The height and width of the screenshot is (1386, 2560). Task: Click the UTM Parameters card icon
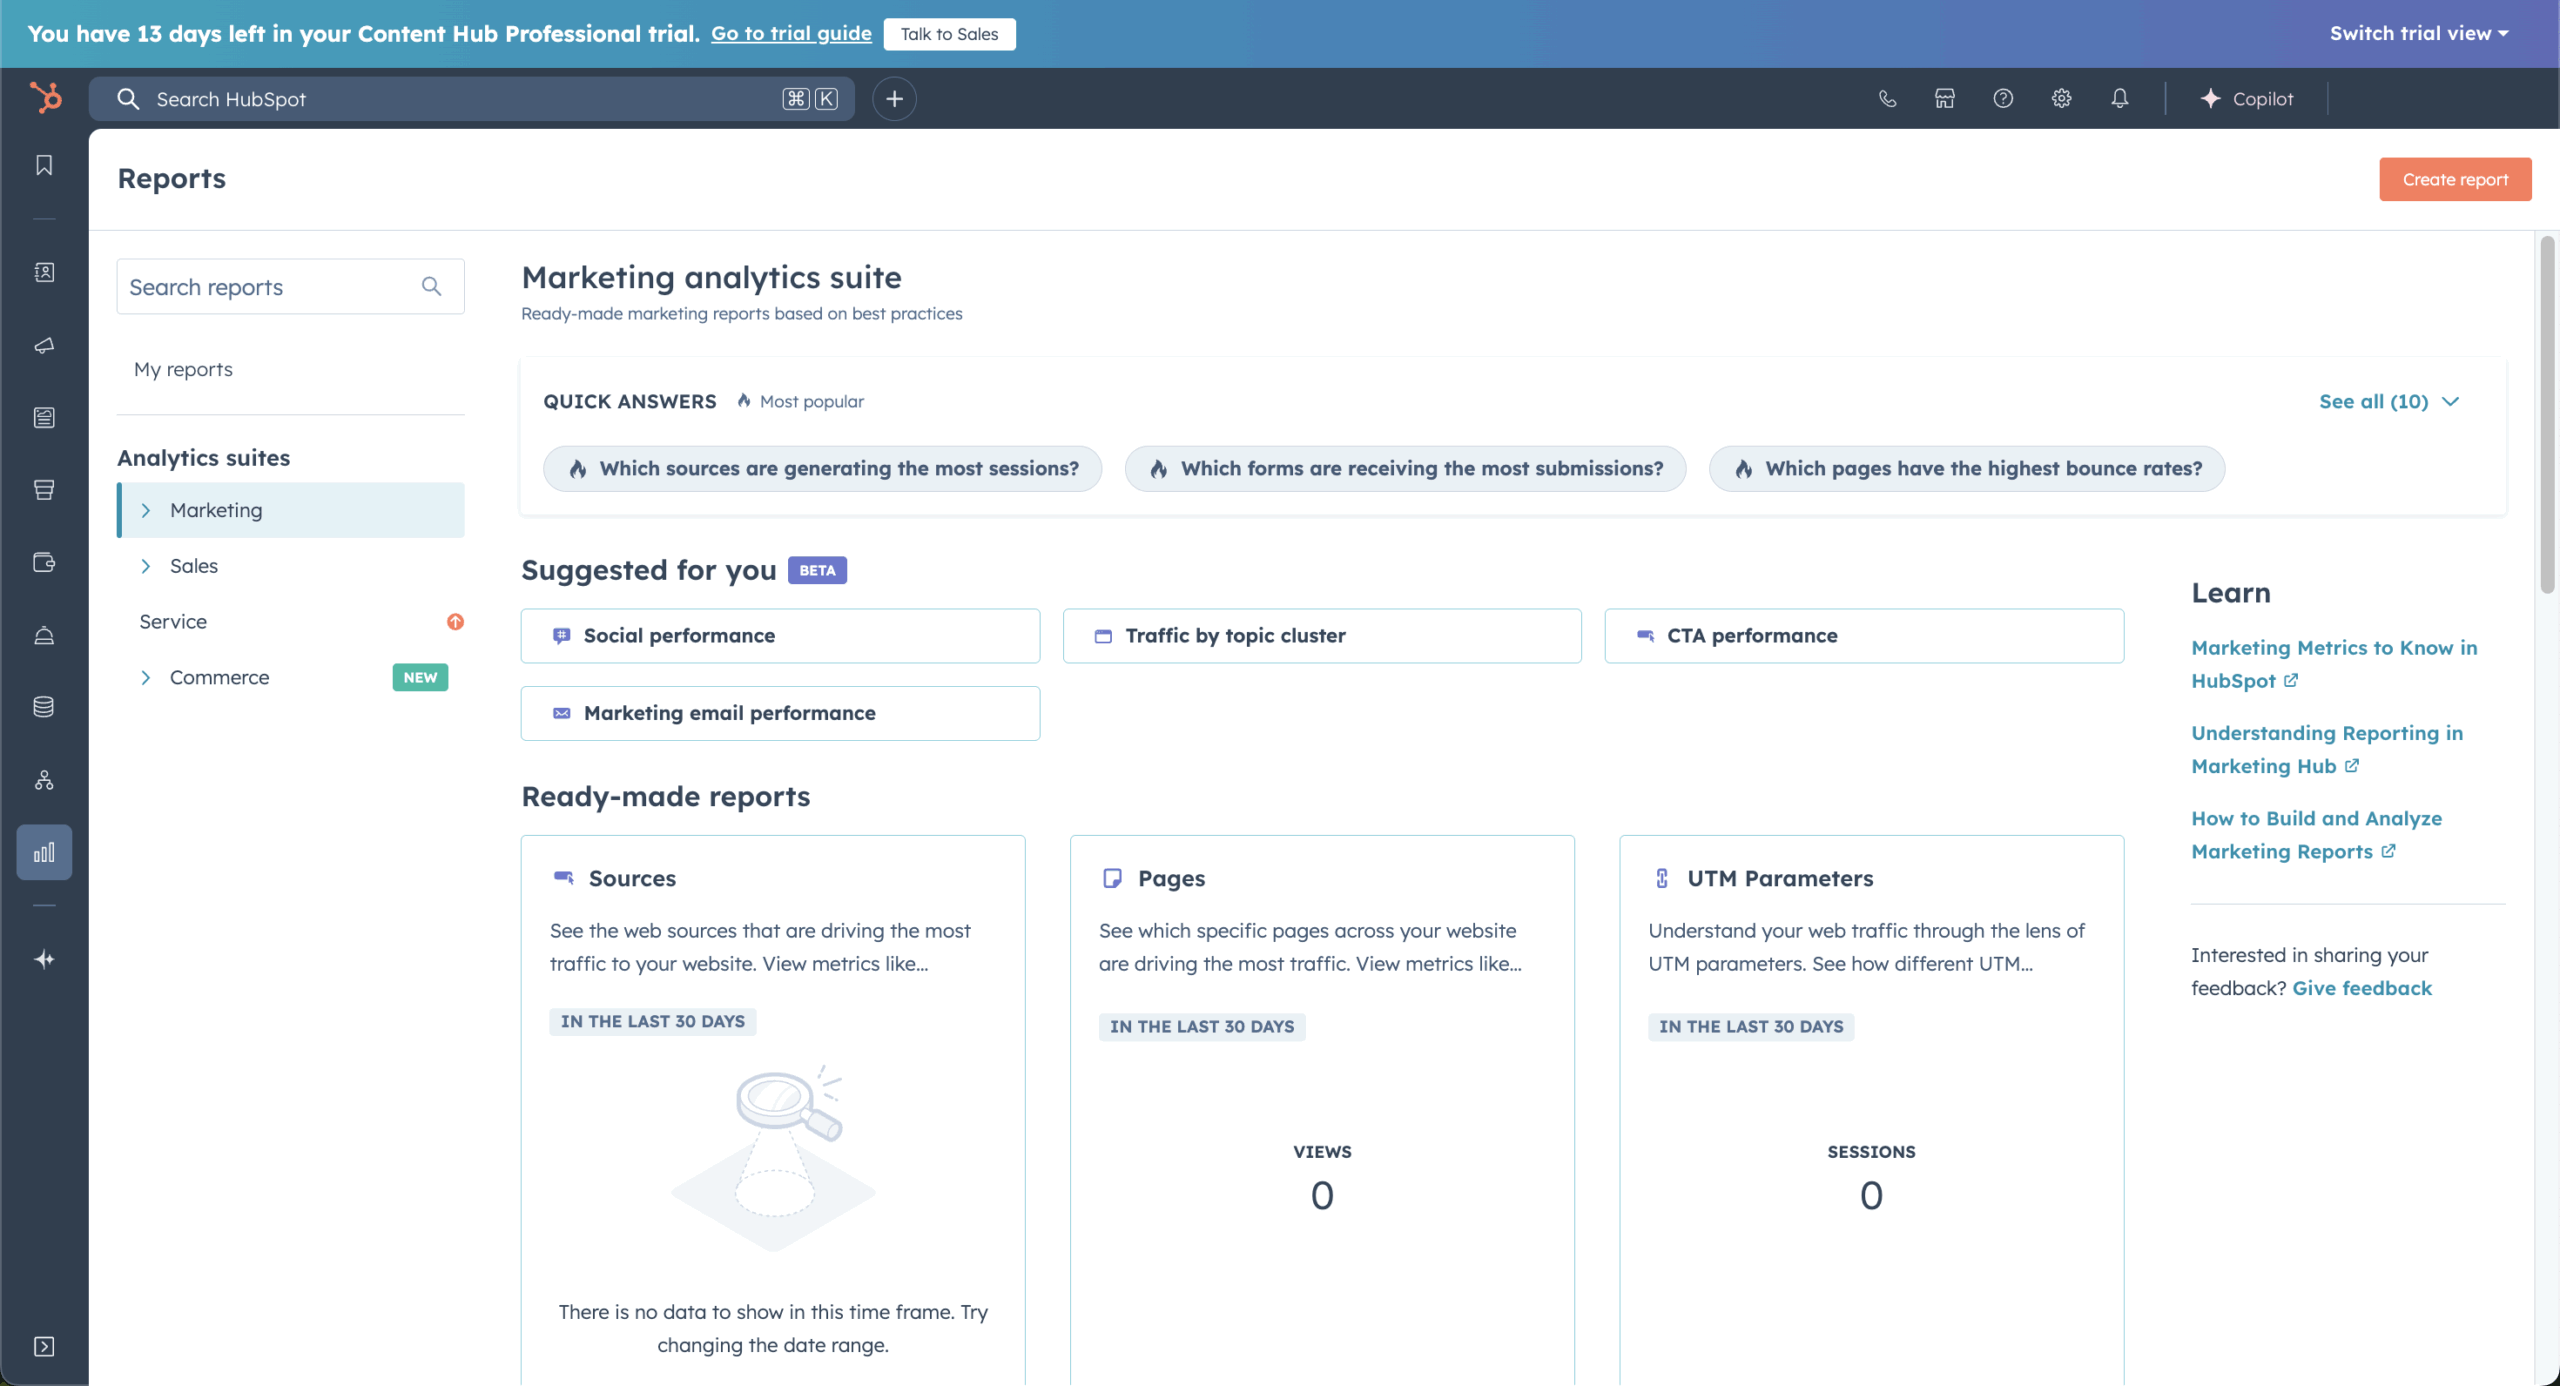pyautogui.click(x=1661, y=877)
